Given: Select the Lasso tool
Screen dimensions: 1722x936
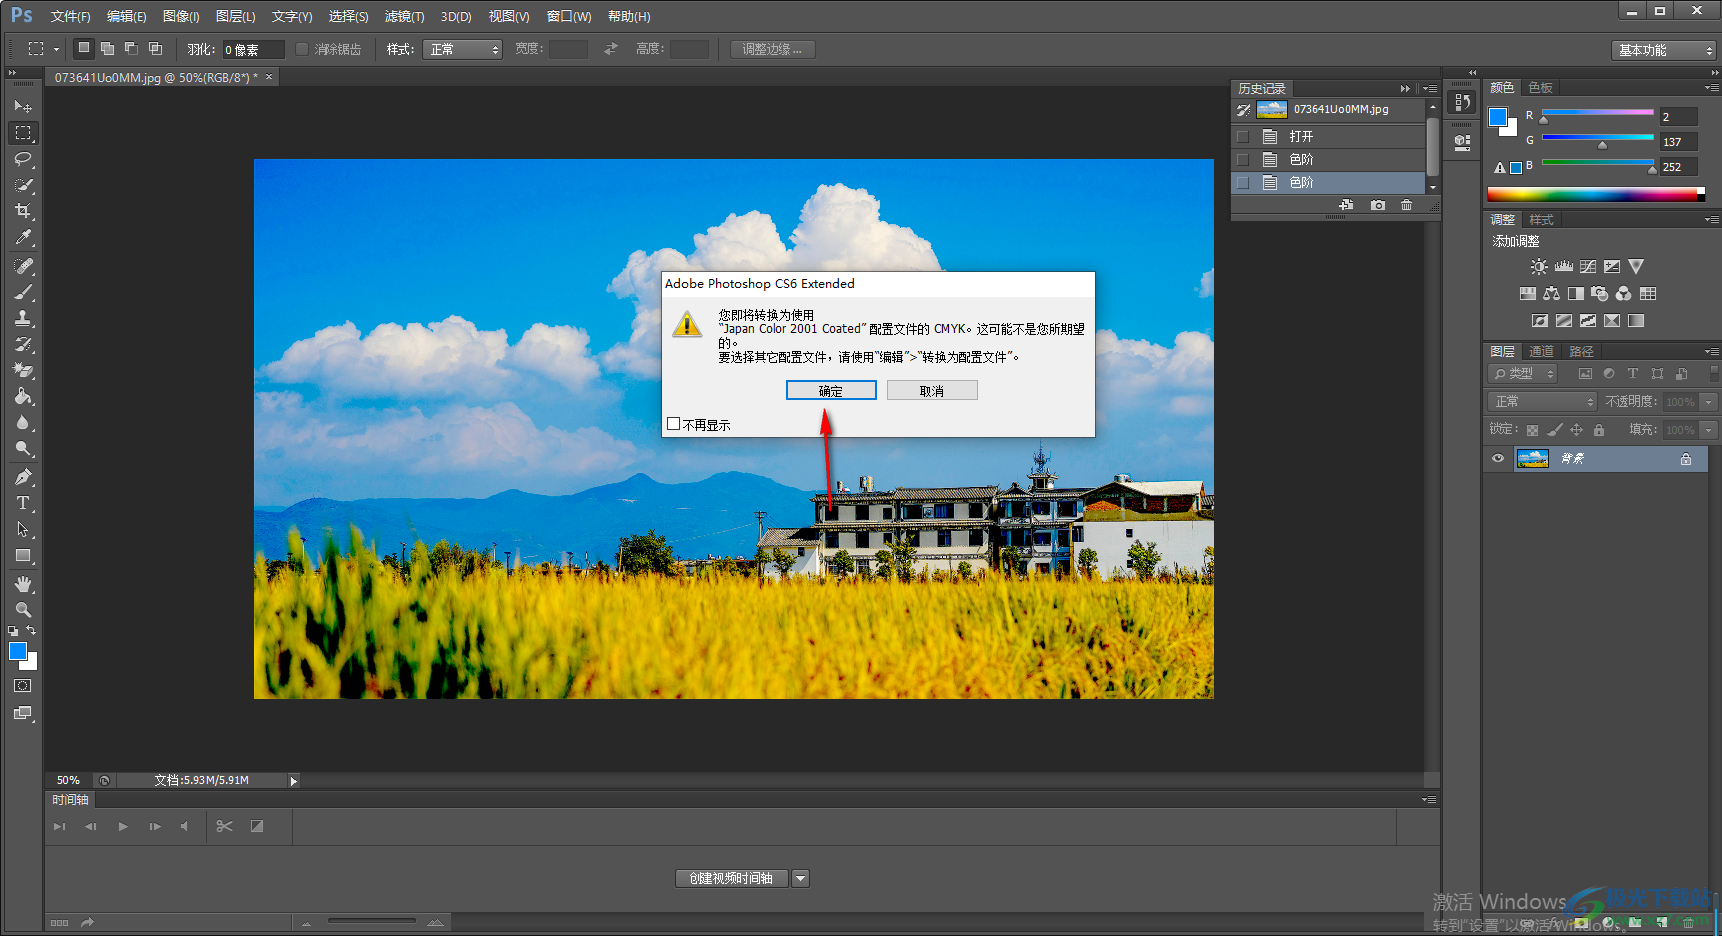Looking at the screenshot, I should [23, 159].
